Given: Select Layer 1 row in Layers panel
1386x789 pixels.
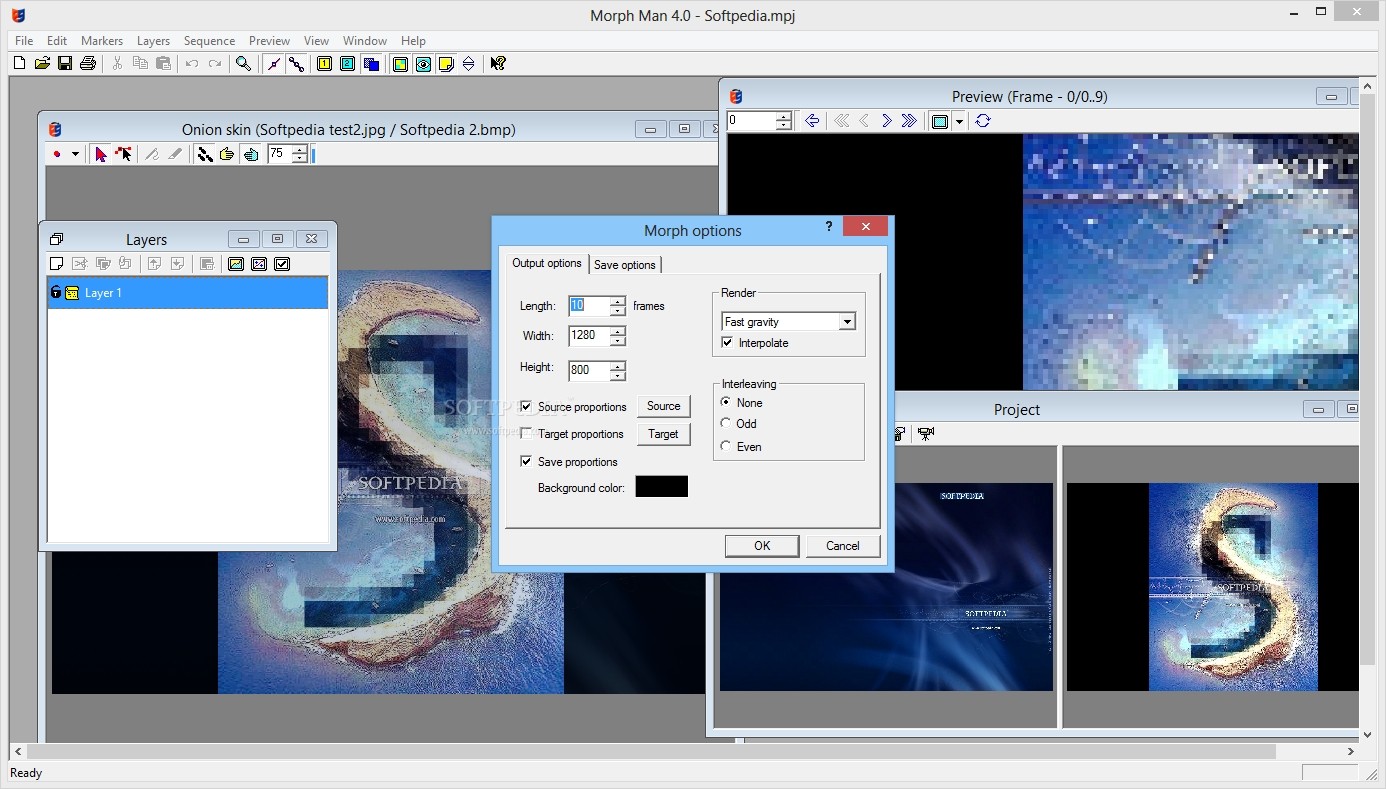Looking at the screenshot, I should (188, 293).
